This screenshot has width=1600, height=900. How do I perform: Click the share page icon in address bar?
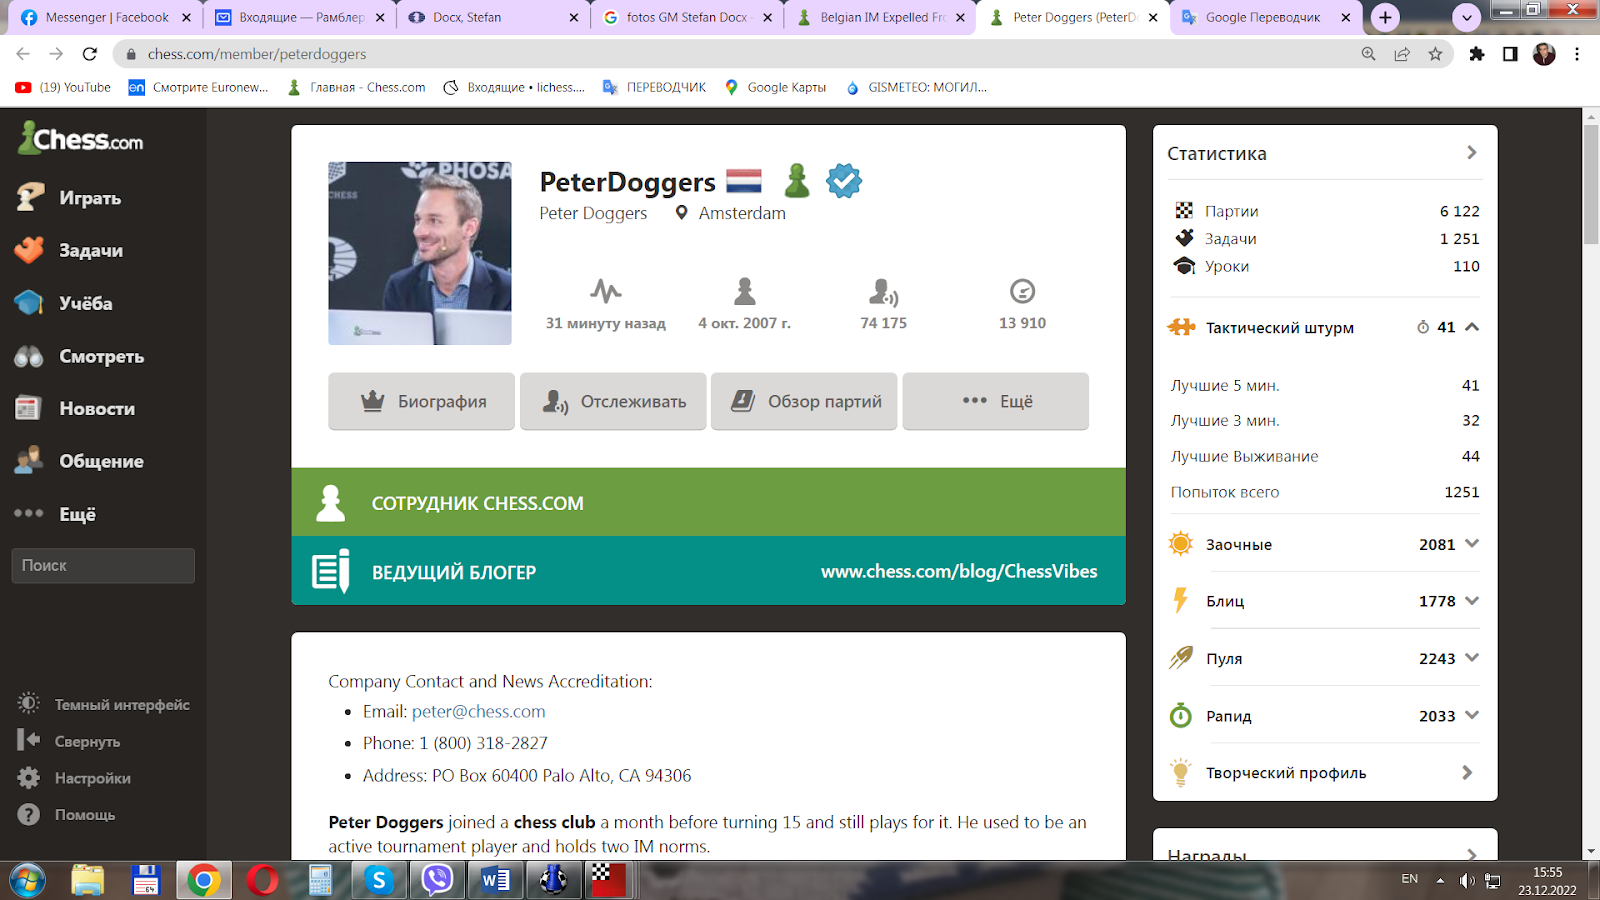[1402, 54]
